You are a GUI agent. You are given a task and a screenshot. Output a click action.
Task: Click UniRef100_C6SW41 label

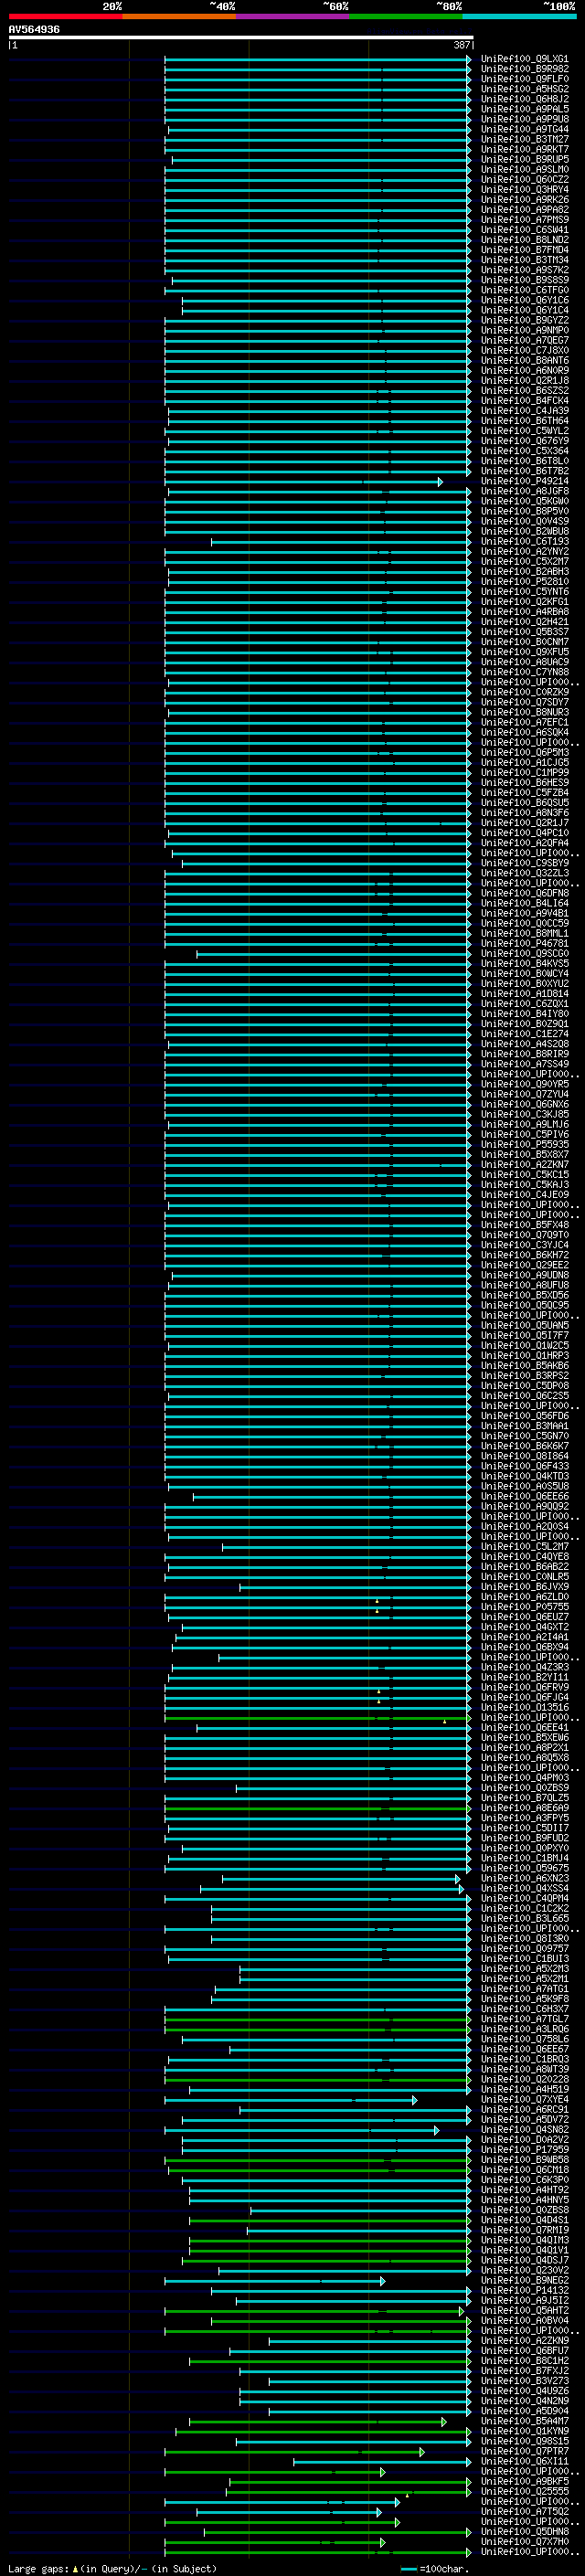point(525,230)
